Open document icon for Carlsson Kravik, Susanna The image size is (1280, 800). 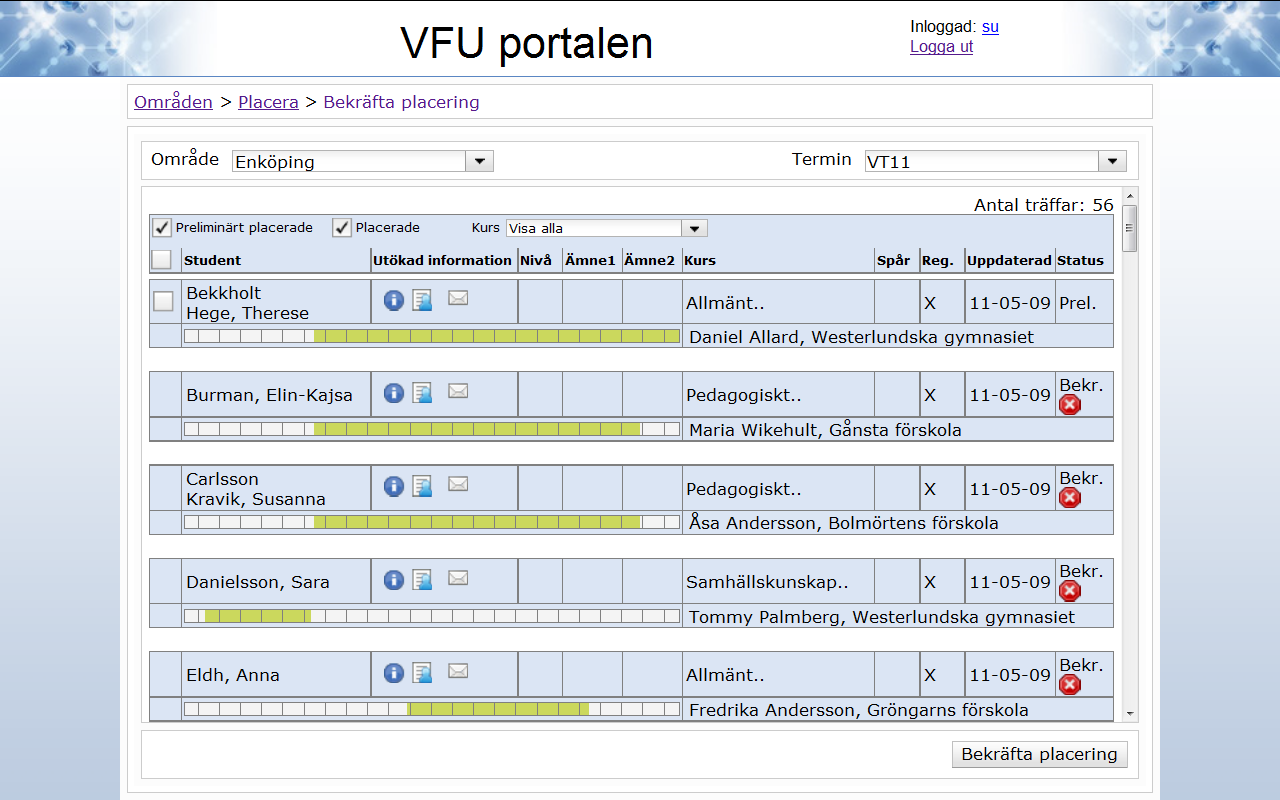[422, 486]
